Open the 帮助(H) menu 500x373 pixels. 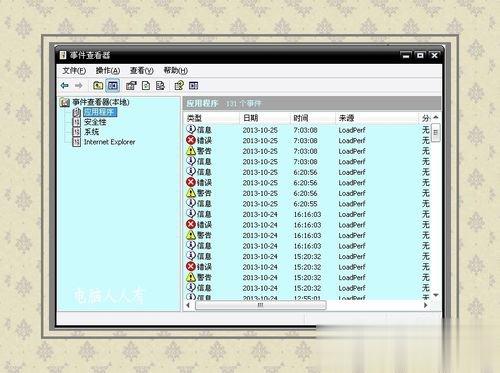175,71
